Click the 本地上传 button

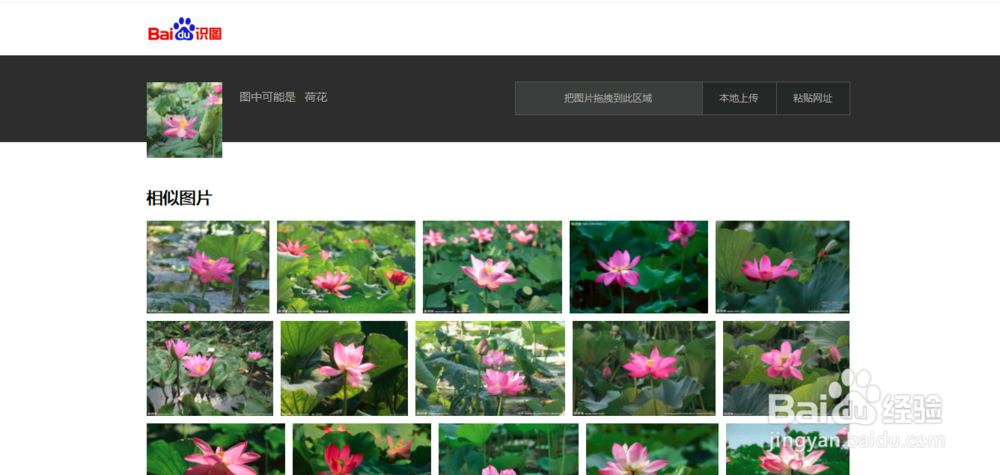(739, 98)
